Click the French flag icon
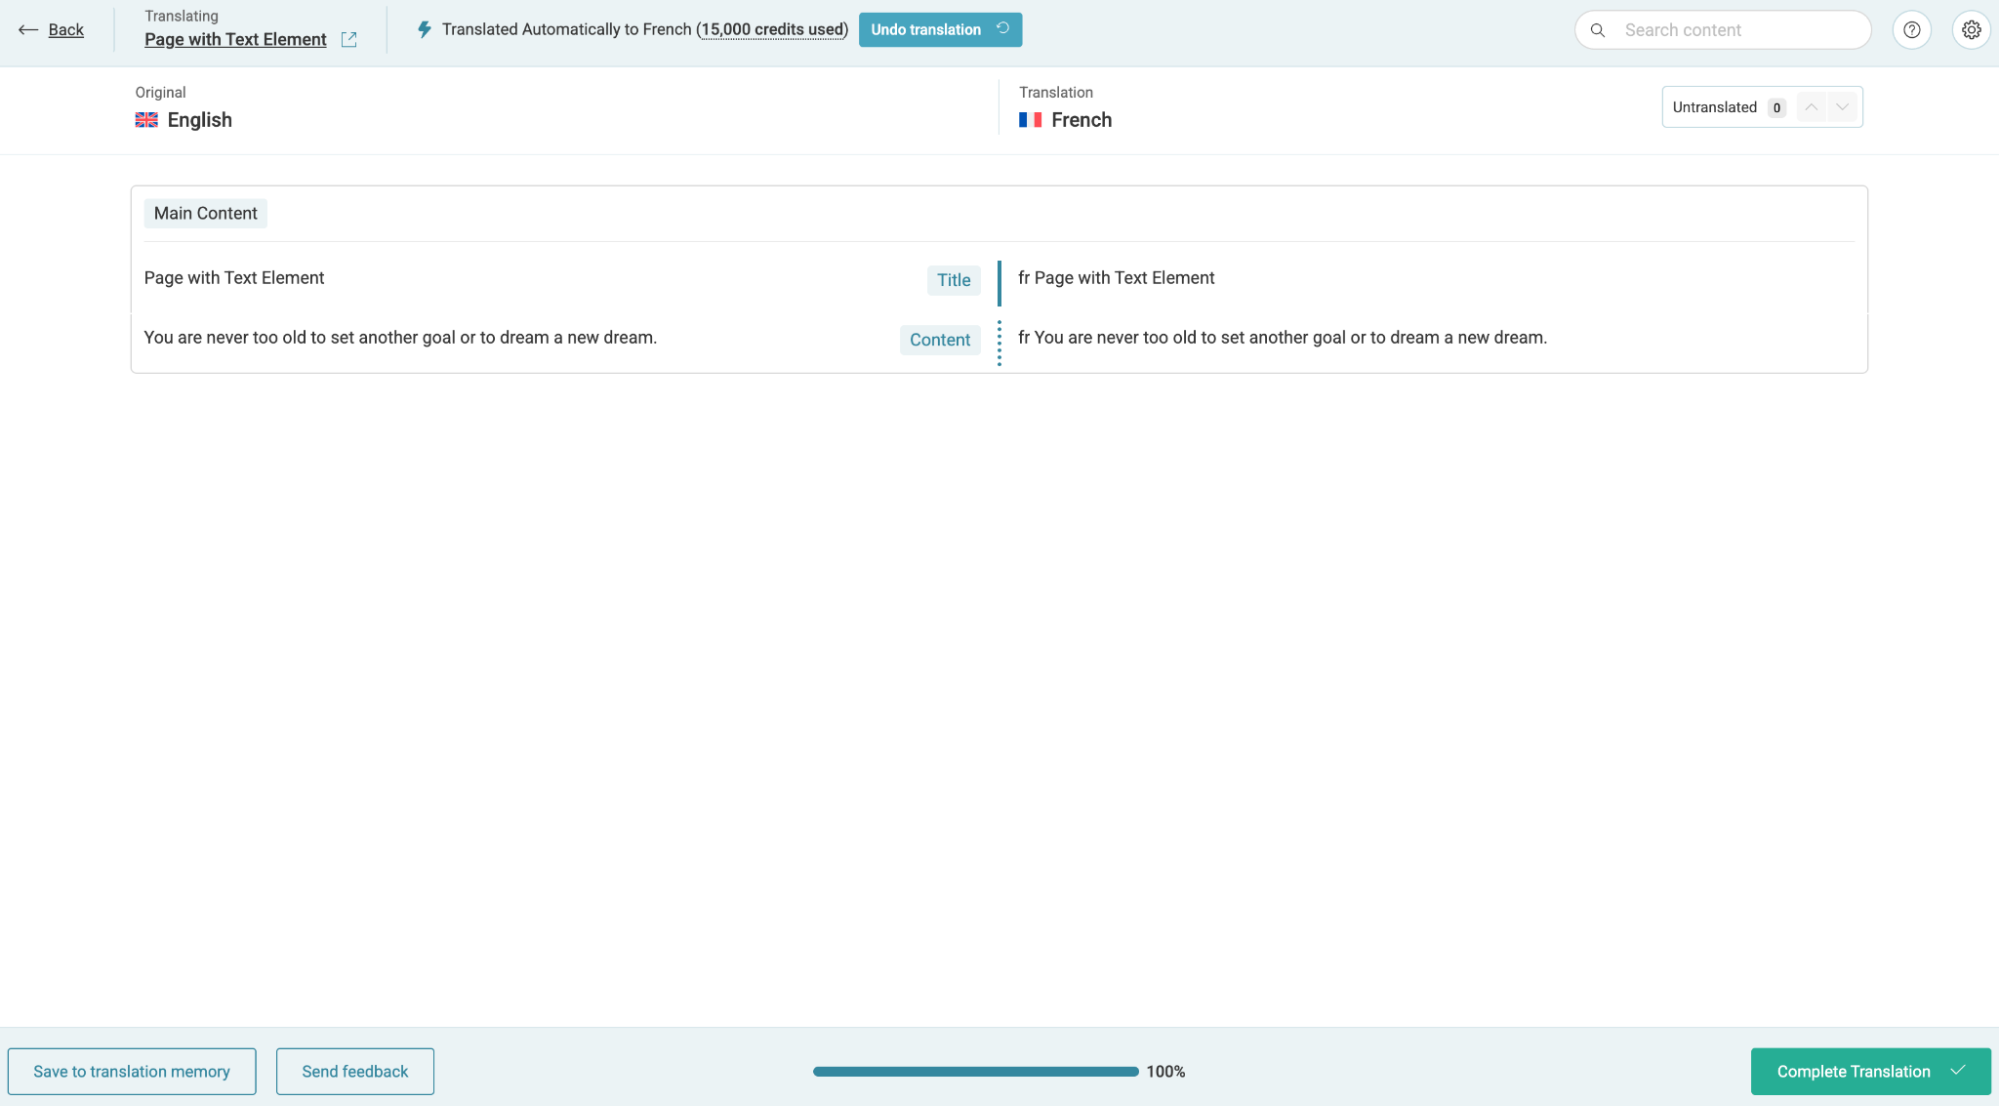Image resolution: width=1999 pixels, height=1106 pixels. (x=1030, y=120)
